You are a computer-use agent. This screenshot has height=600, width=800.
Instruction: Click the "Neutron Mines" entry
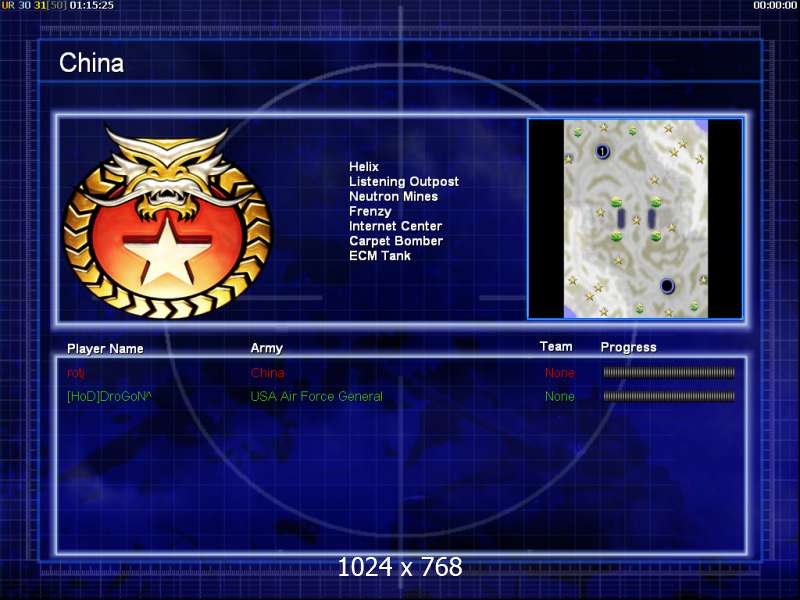click(393, 196)
